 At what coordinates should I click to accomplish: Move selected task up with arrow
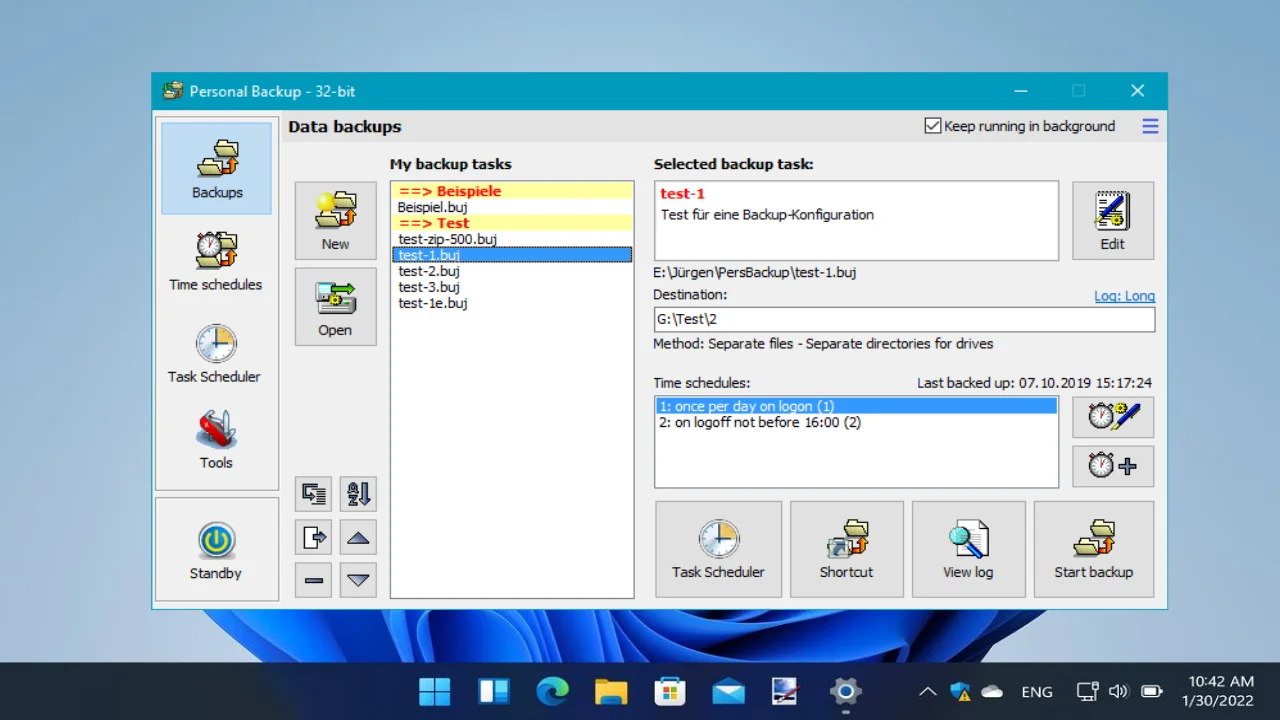pos(358,538)
